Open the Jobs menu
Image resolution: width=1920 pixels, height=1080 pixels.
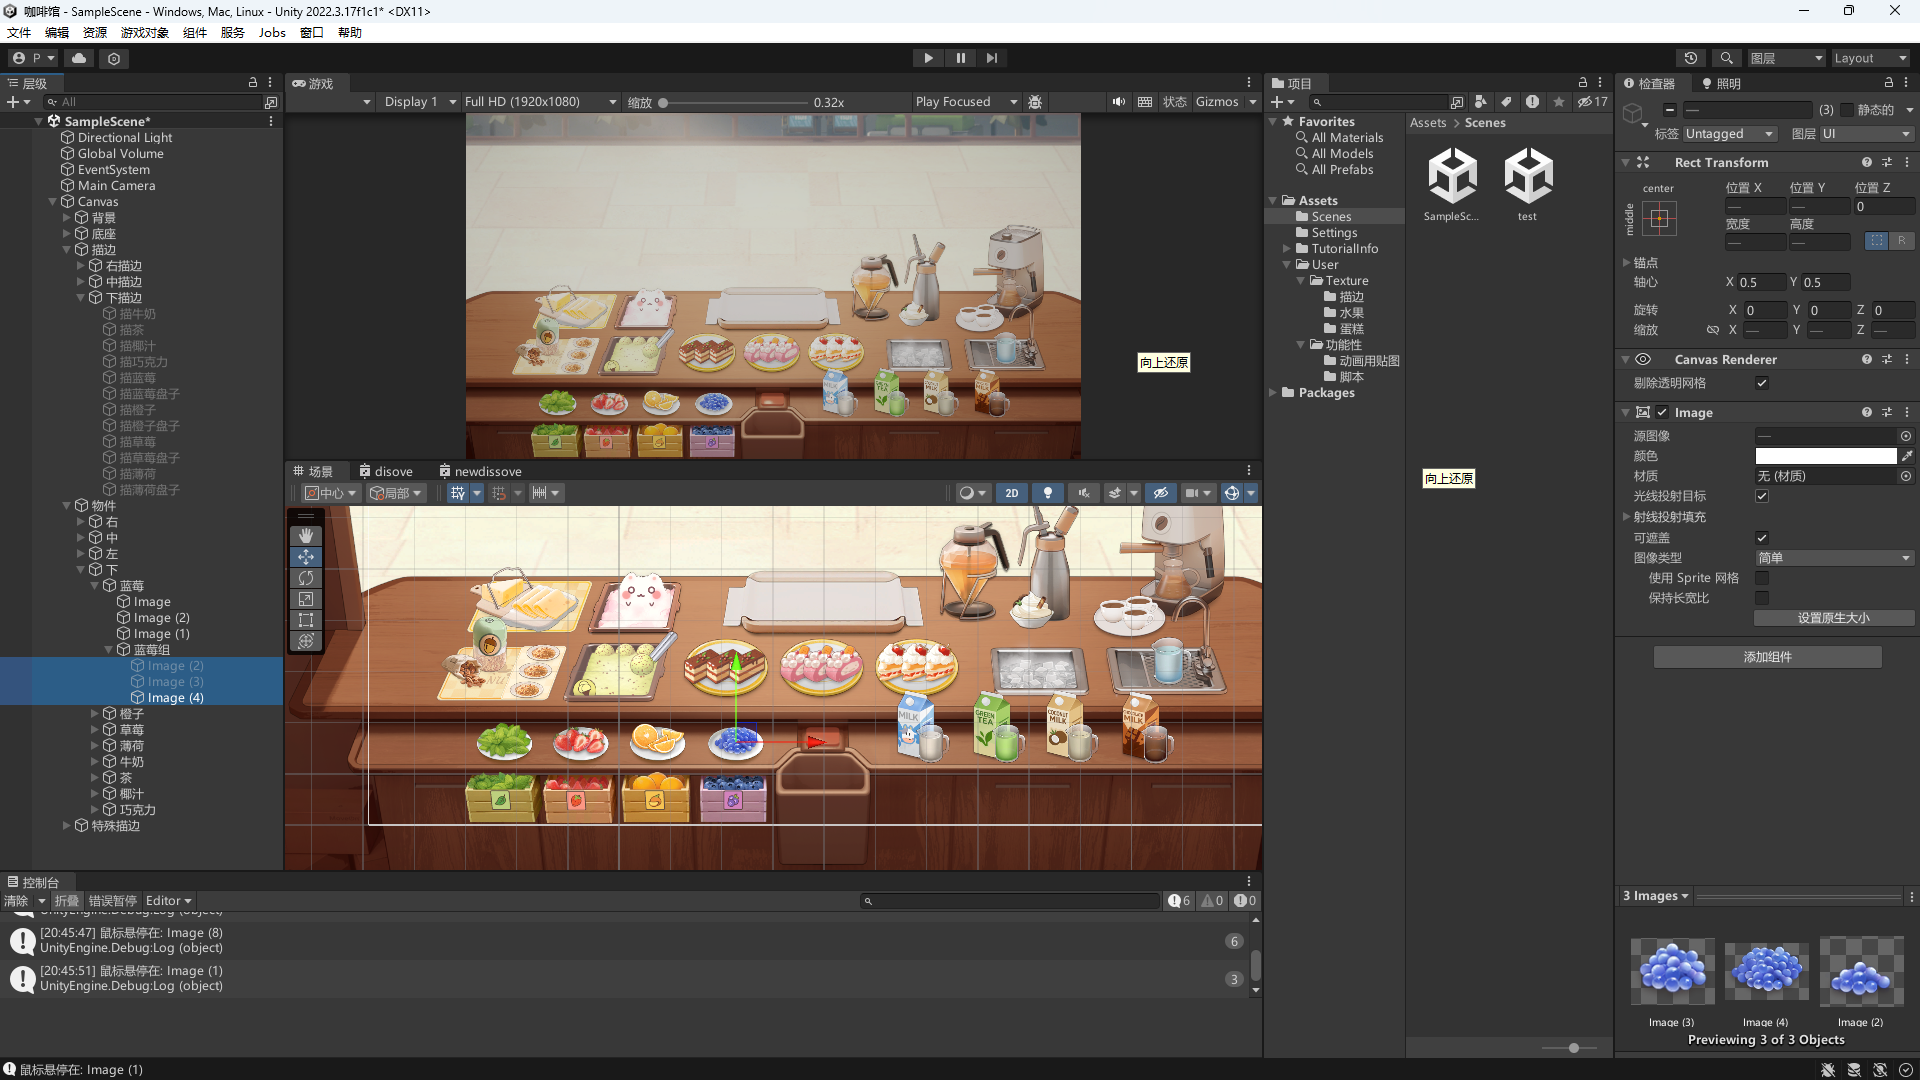click(272, 32)
